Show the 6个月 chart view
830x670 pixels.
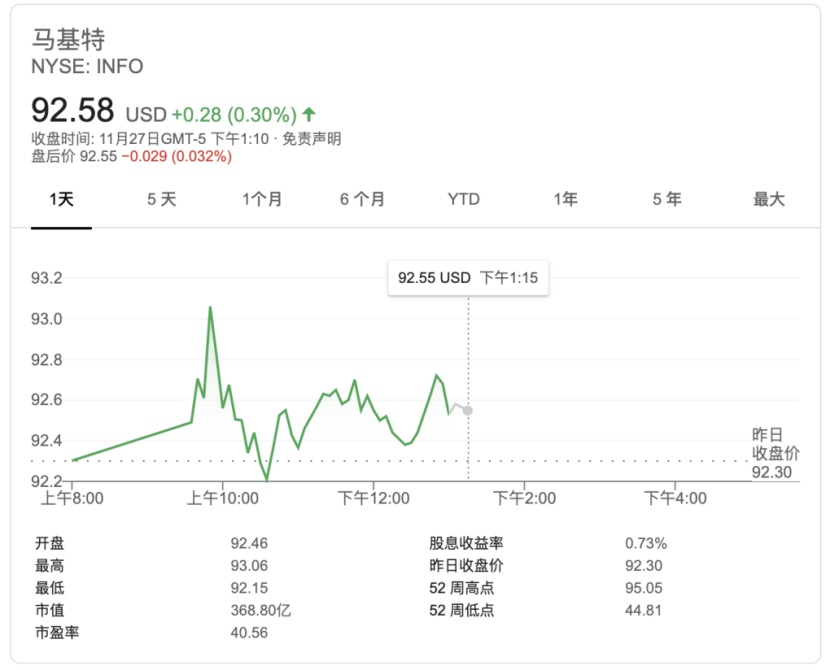pos(362,199)
